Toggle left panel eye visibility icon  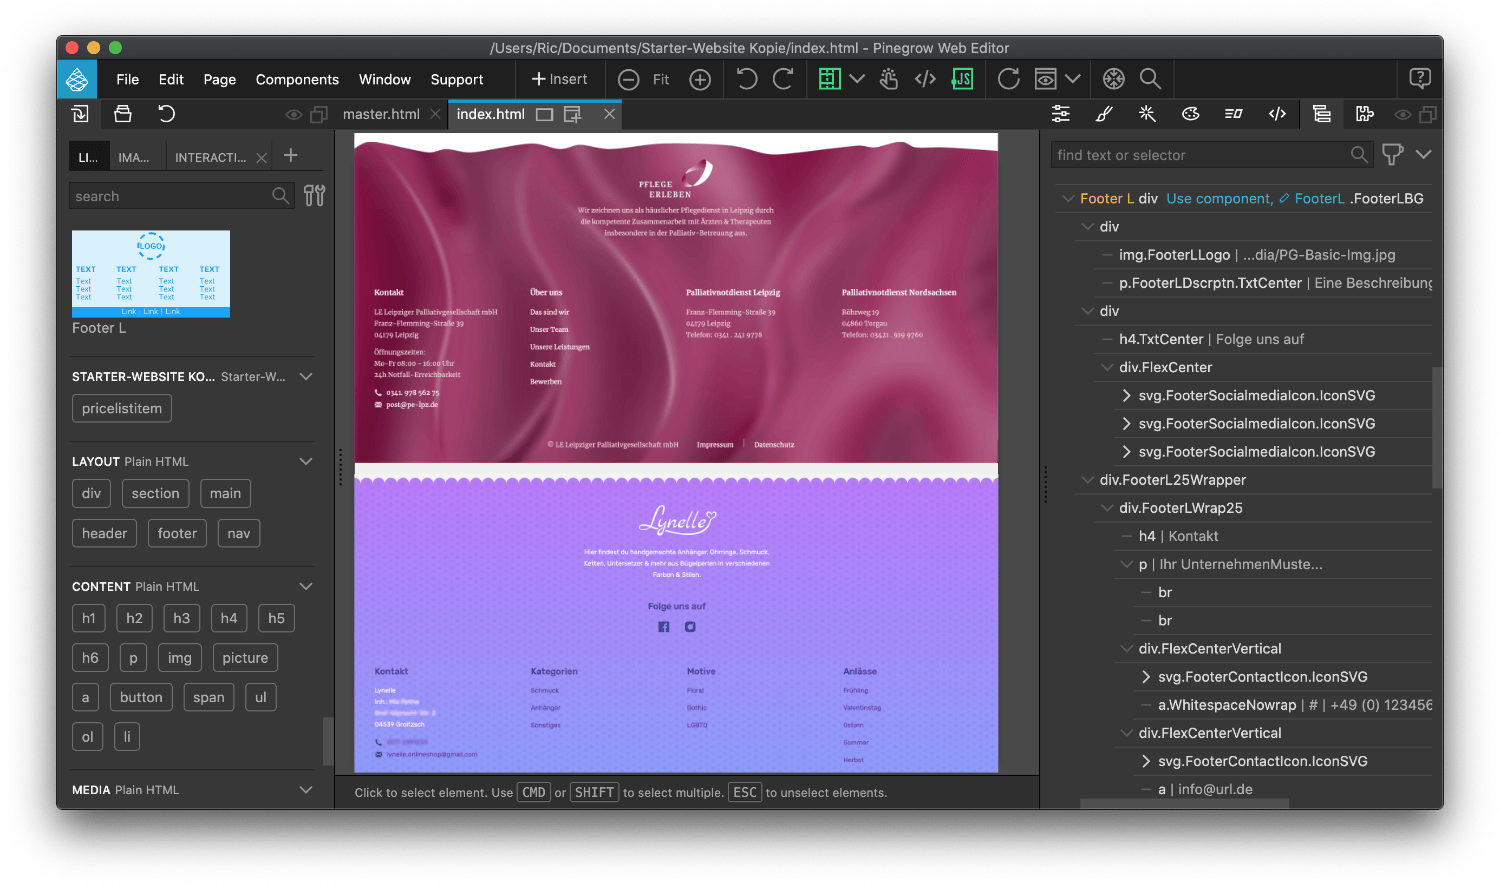coord(294,115)
